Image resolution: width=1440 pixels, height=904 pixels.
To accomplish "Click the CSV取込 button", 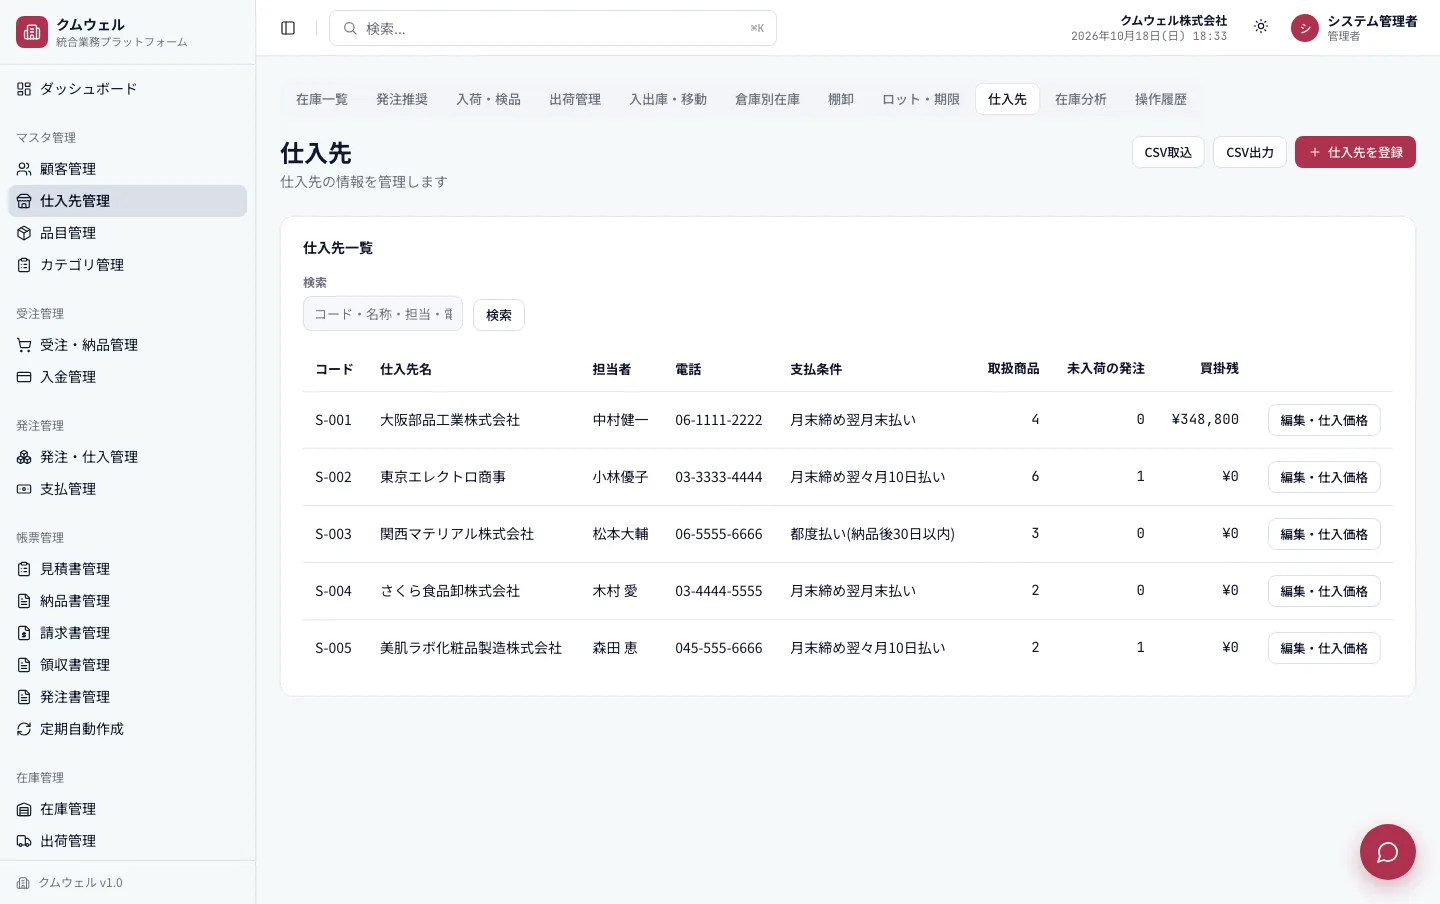I will point(1168,152).
